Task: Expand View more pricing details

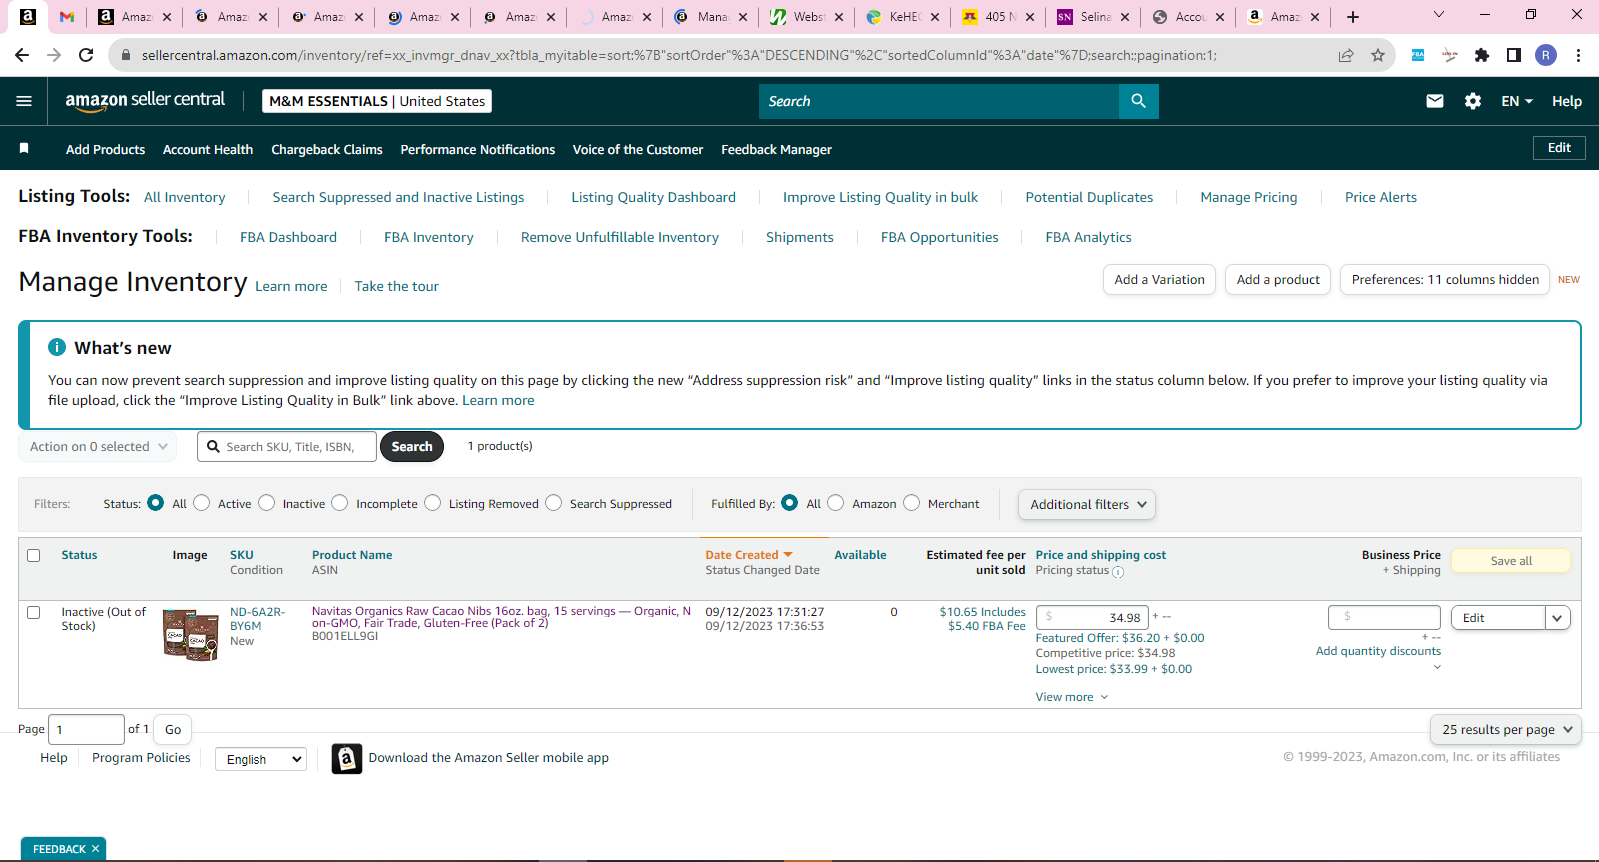Action: click(1072, 697)
